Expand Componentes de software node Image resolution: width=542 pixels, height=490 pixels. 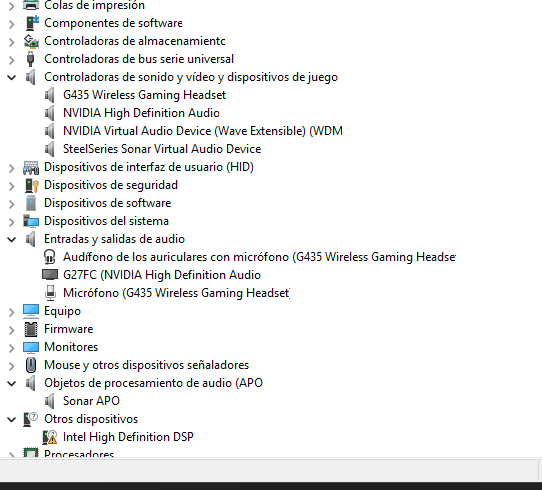click(x=11, y=24)
